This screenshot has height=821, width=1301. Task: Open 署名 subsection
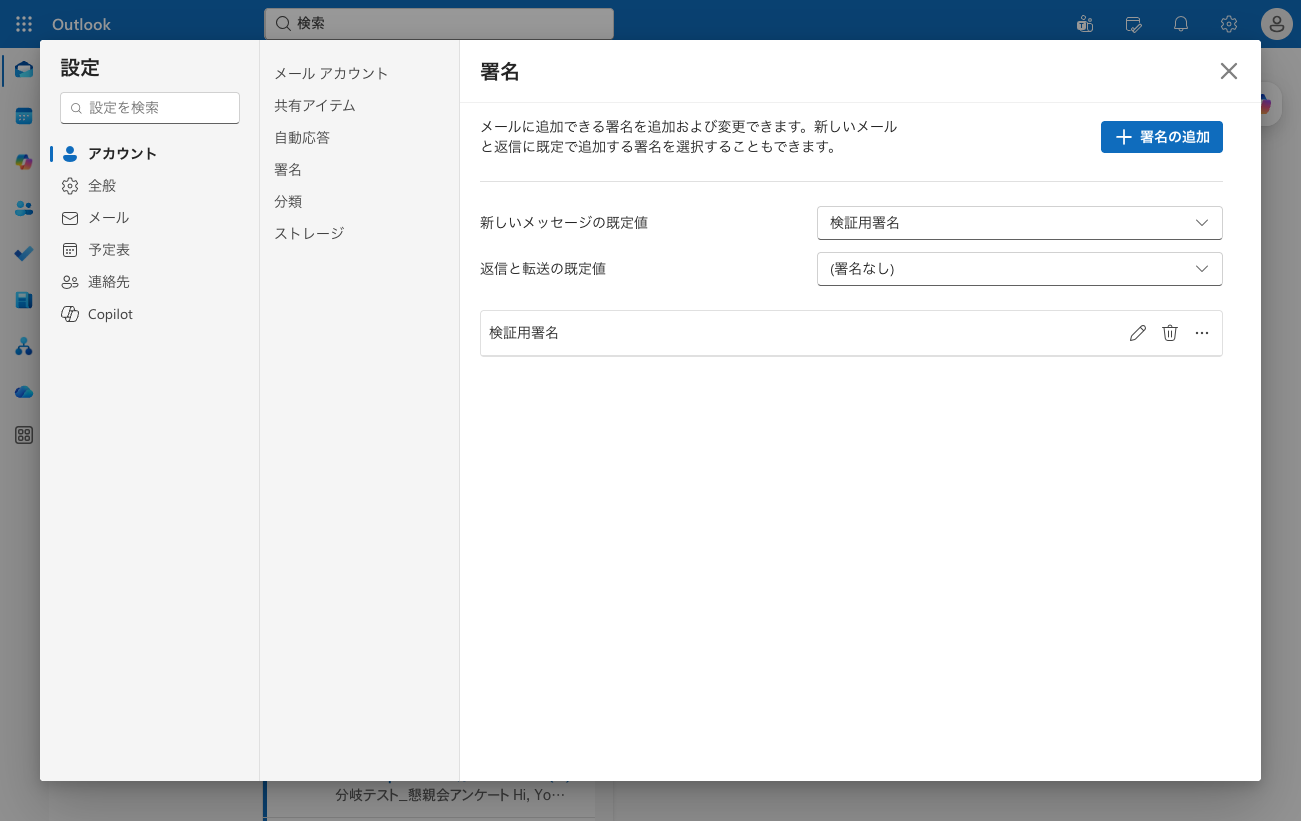point(288,169)
